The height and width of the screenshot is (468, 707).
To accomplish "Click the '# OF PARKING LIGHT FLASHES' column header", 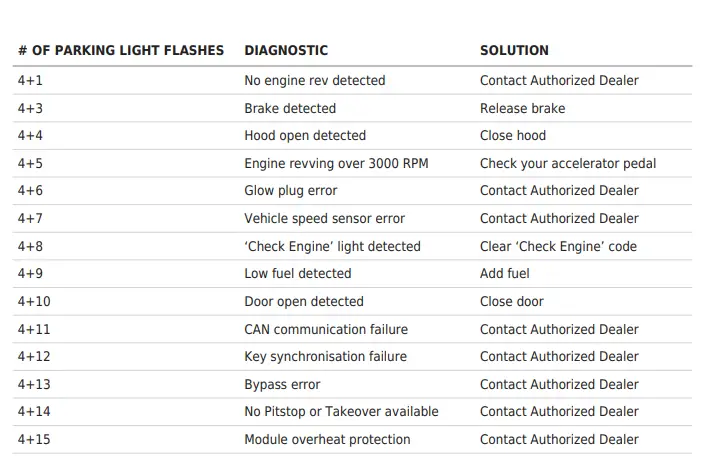I will (120, 50).
